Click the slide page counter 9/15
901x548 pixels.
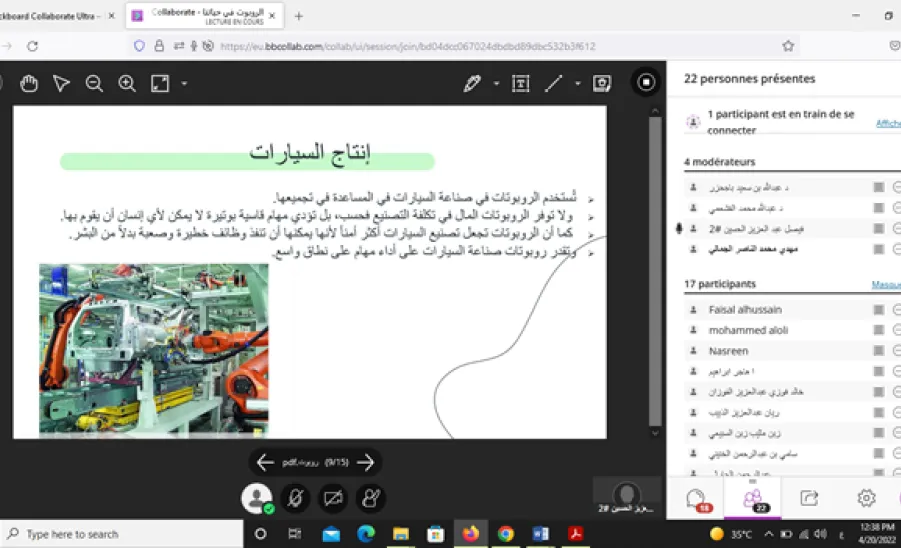tap(337, 462)
